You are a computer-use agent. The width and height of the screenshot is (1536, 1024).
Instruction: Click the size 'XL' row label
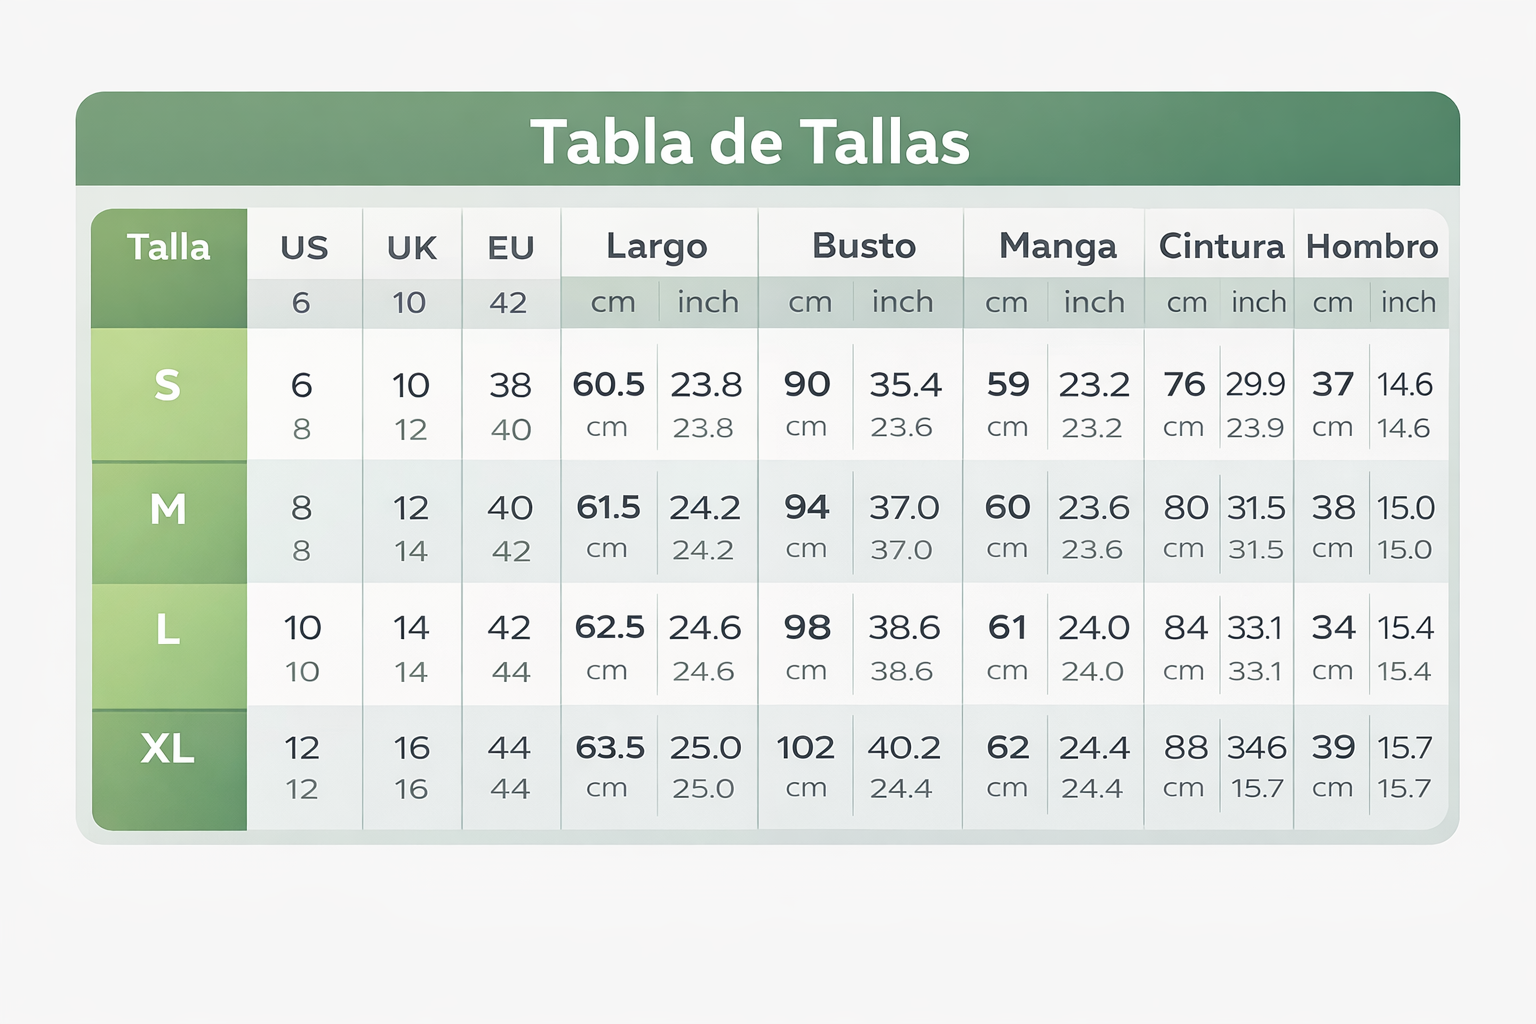(168, 748)
